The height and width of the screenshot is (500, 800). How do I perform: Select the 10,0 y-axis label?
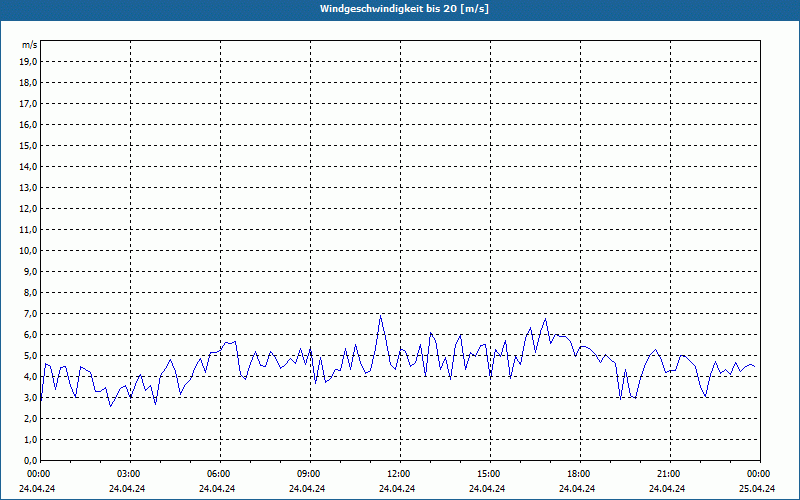28,251
